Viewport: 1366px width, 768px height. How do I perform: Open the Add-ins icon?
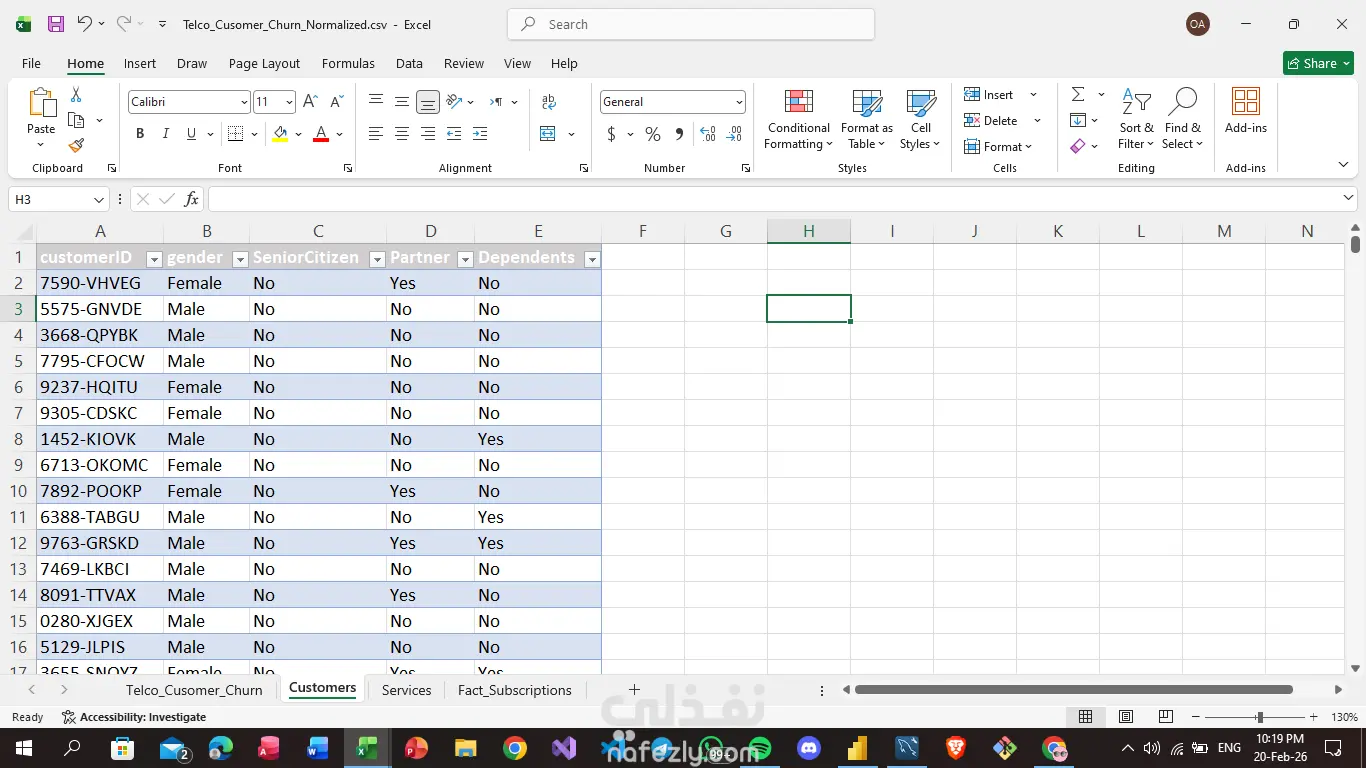(1246, 110)
